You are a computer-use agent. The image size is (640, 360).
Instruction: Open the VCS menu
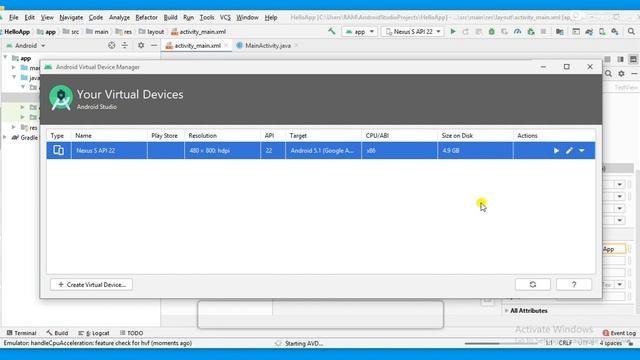point(225,17)
